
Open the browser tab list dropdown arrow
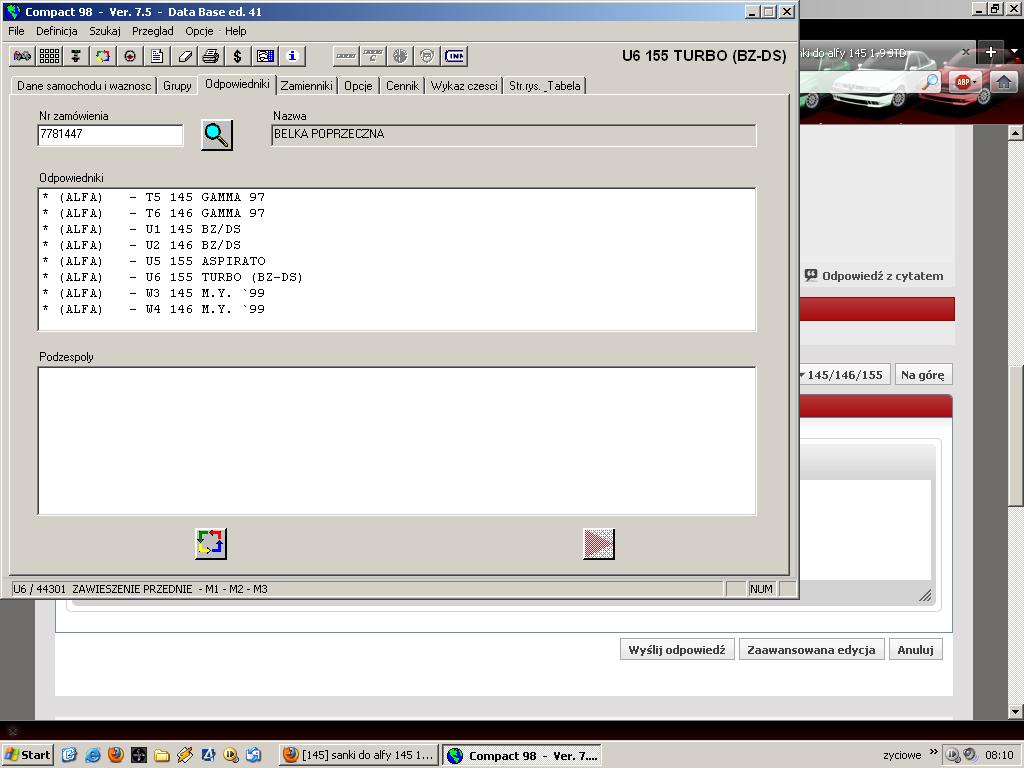point(1014,51)
